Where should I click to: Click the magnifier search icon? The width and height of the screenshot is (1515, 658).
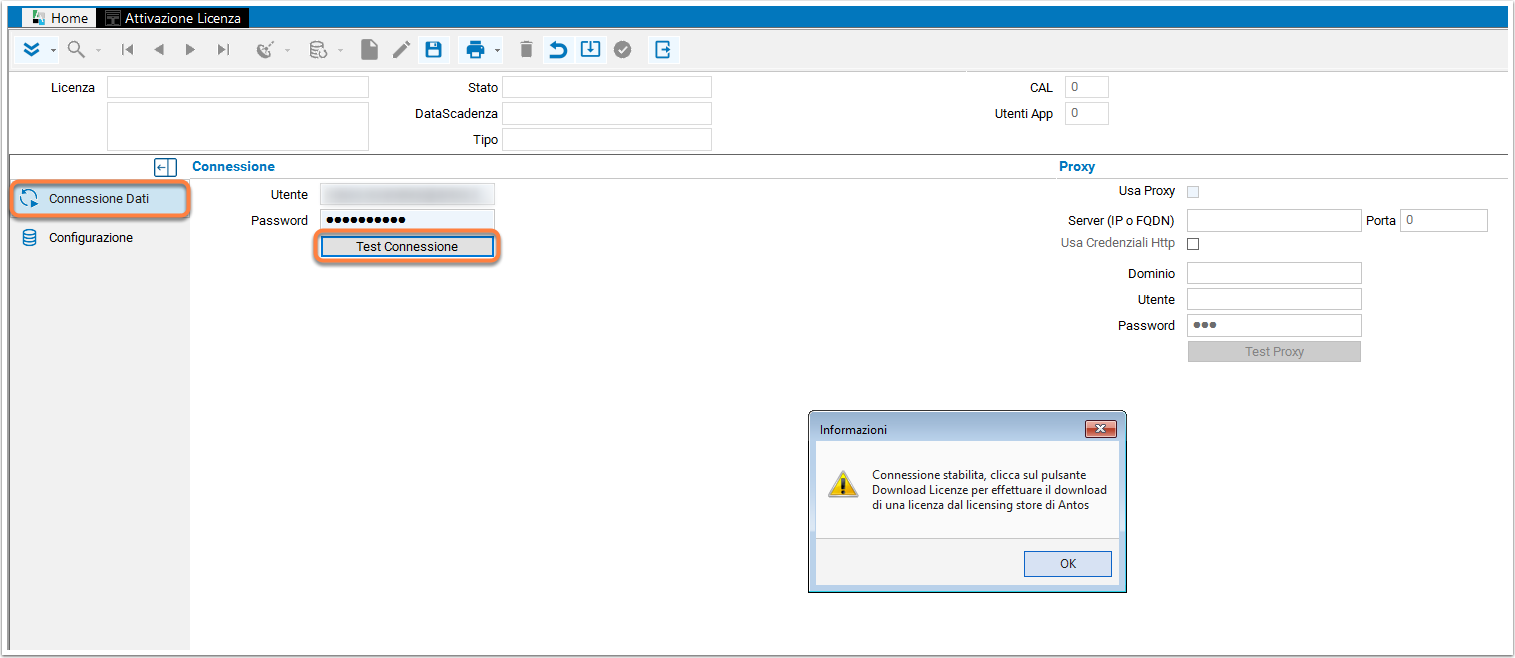[x=76, y=49]
